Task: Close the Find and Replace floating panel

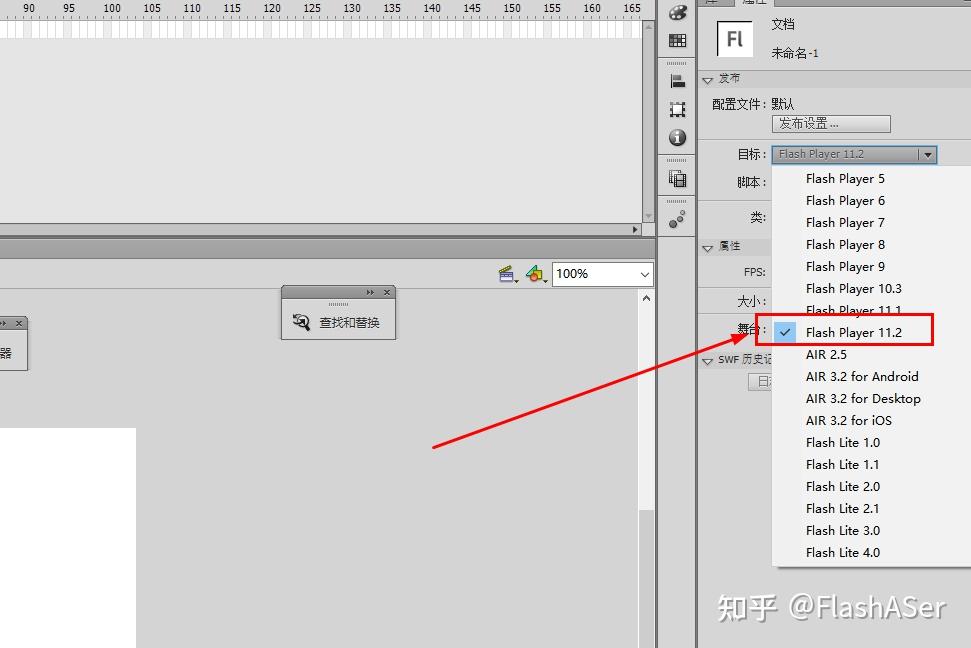Action: point(387,292)
